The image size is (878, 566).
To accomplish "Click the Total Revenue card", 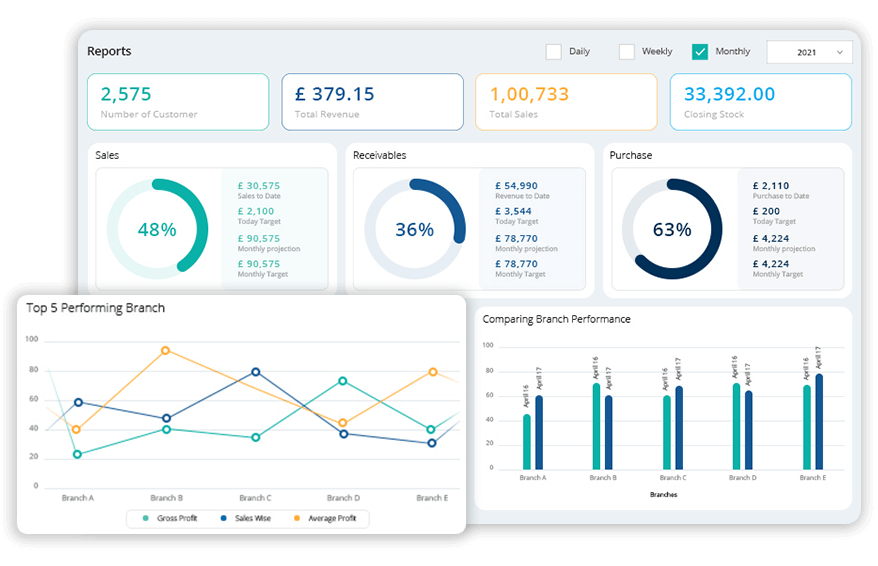I will pos(372,102).
